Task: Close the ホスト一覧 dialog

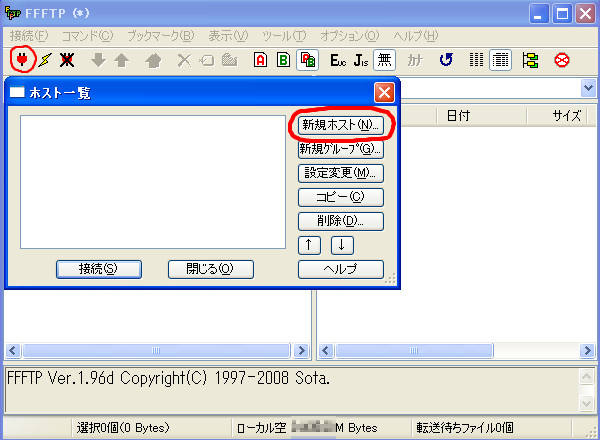Action: pos(384,93)
